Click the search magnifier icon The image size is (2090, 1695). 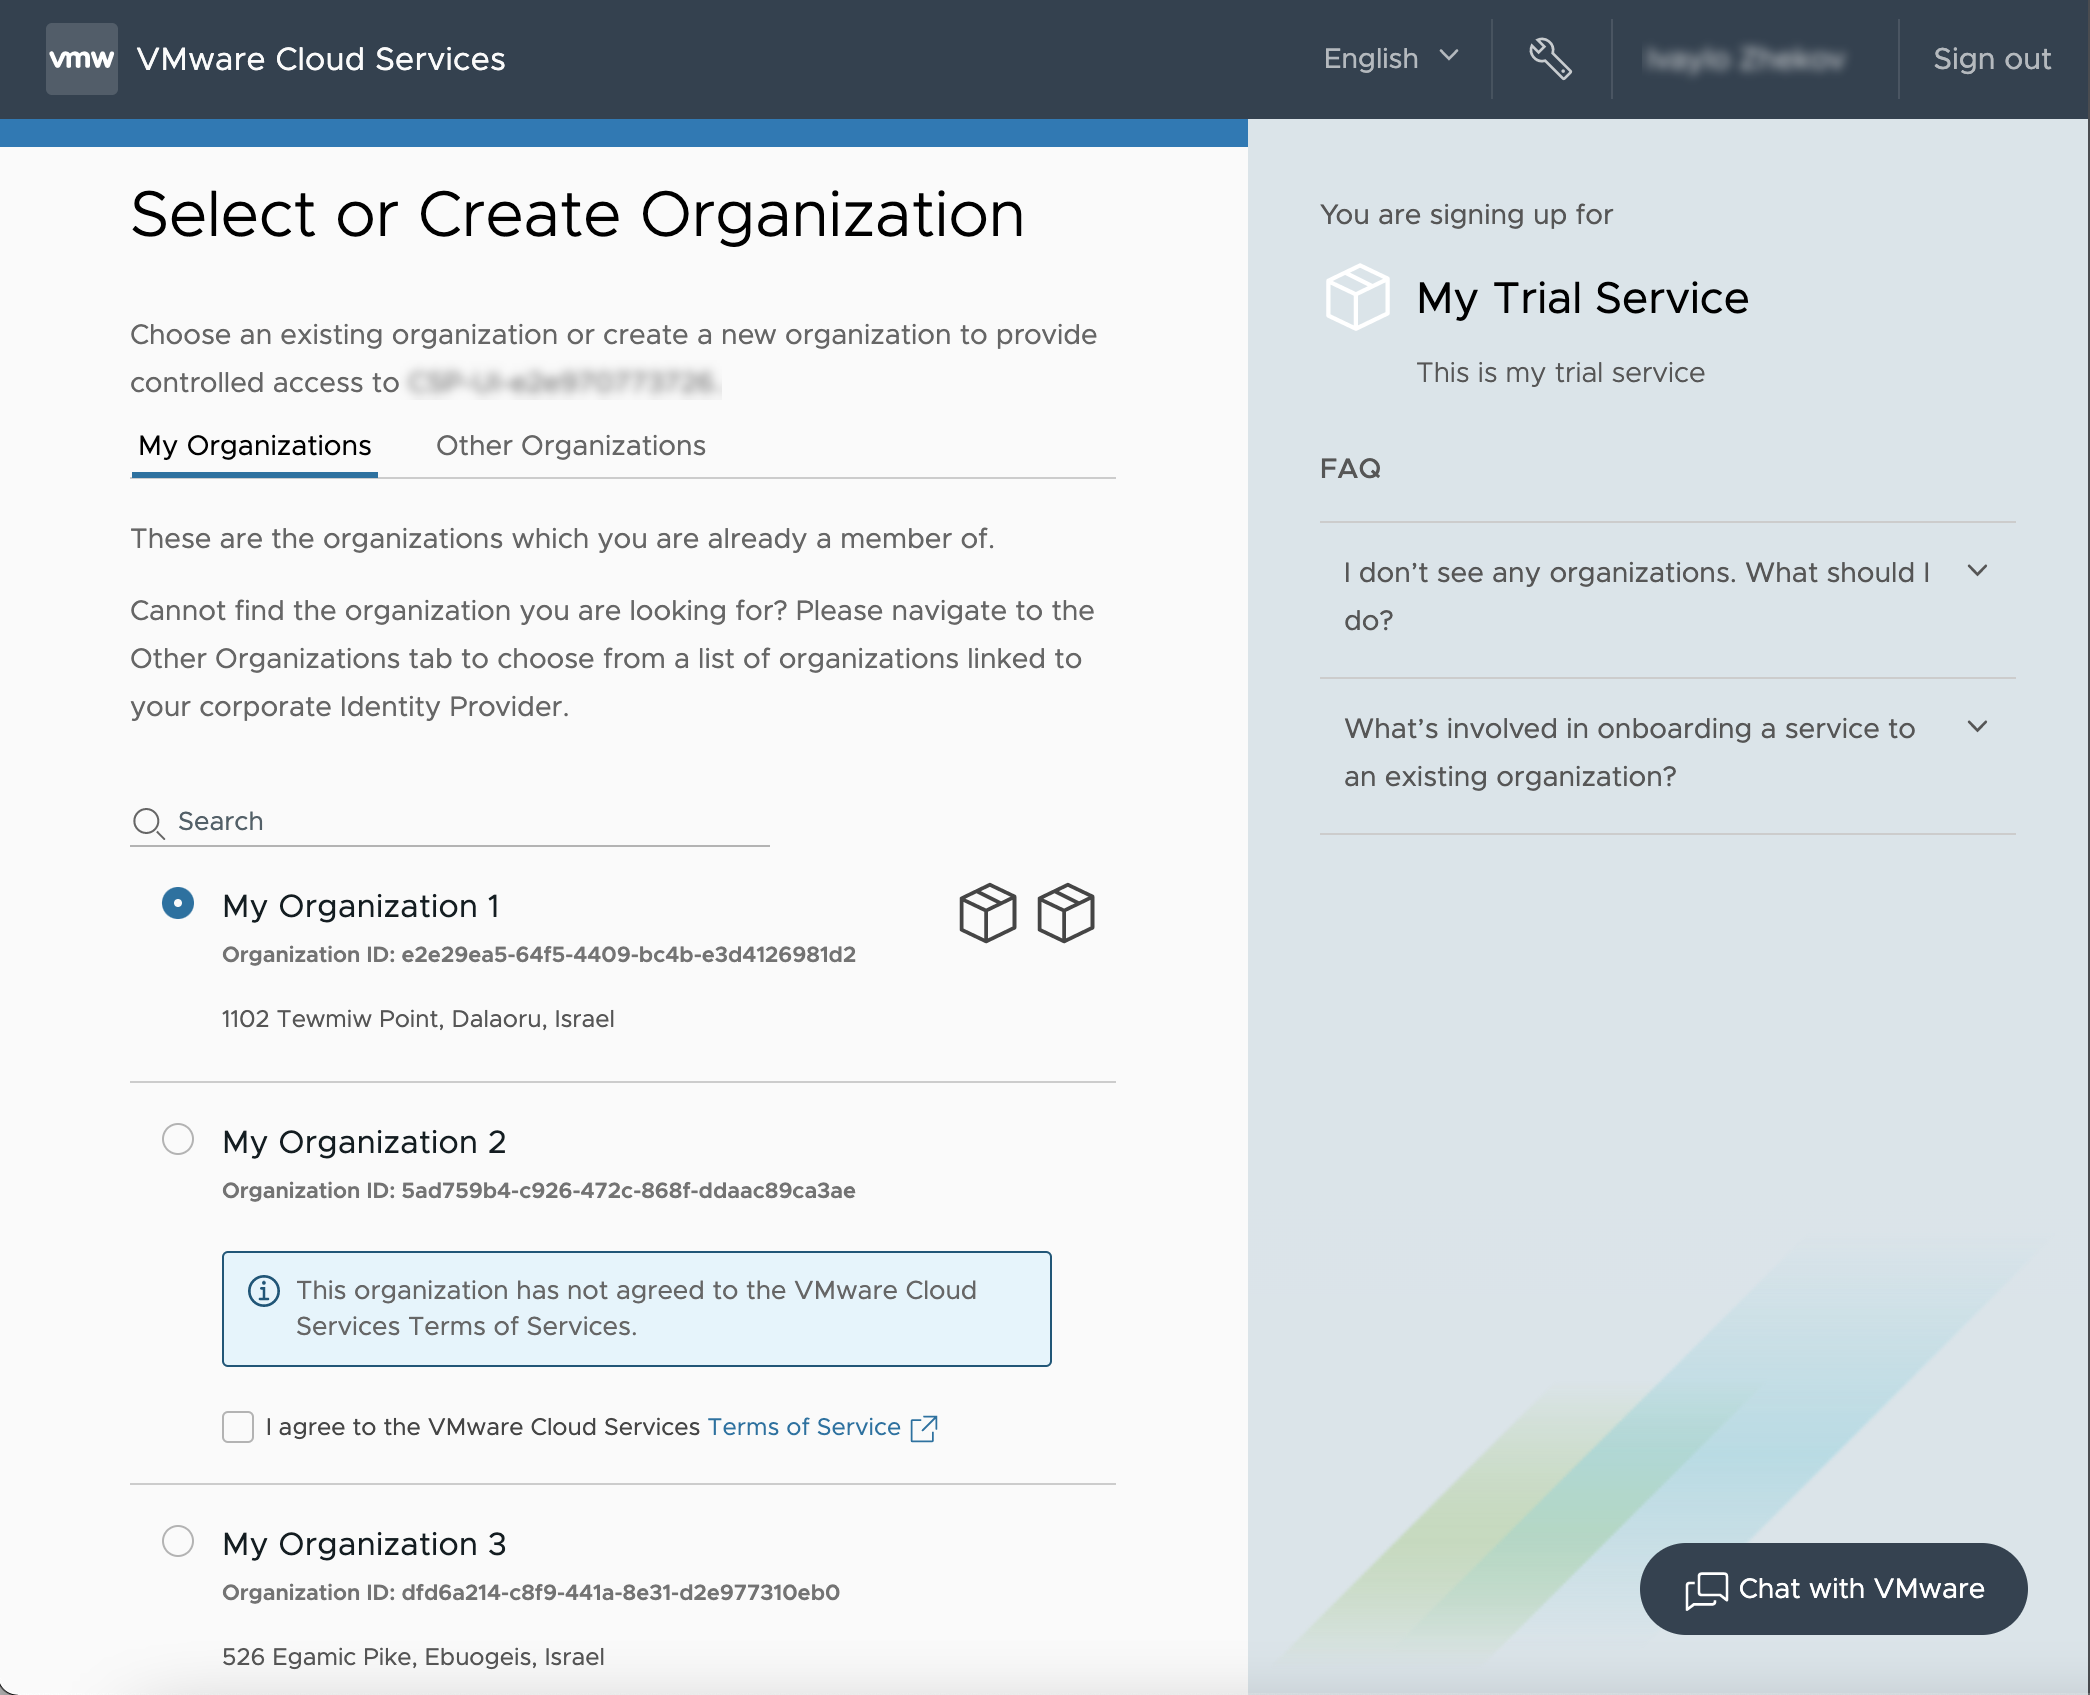pos(149,822)
